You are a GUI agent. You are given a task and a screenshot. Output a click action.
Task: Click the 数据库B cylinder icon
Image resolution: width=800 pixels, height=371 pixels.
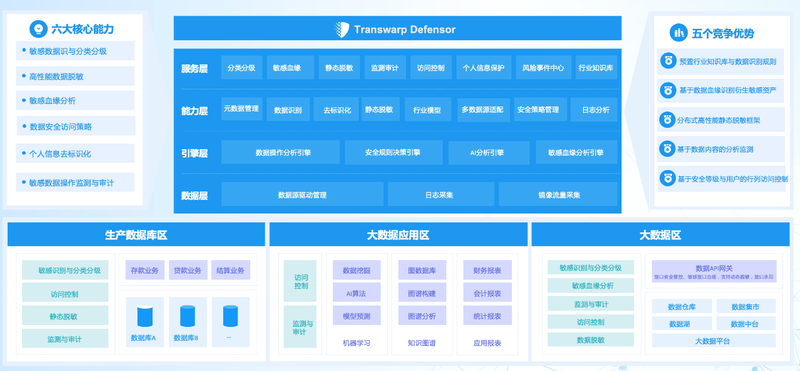tap(188, 316)
